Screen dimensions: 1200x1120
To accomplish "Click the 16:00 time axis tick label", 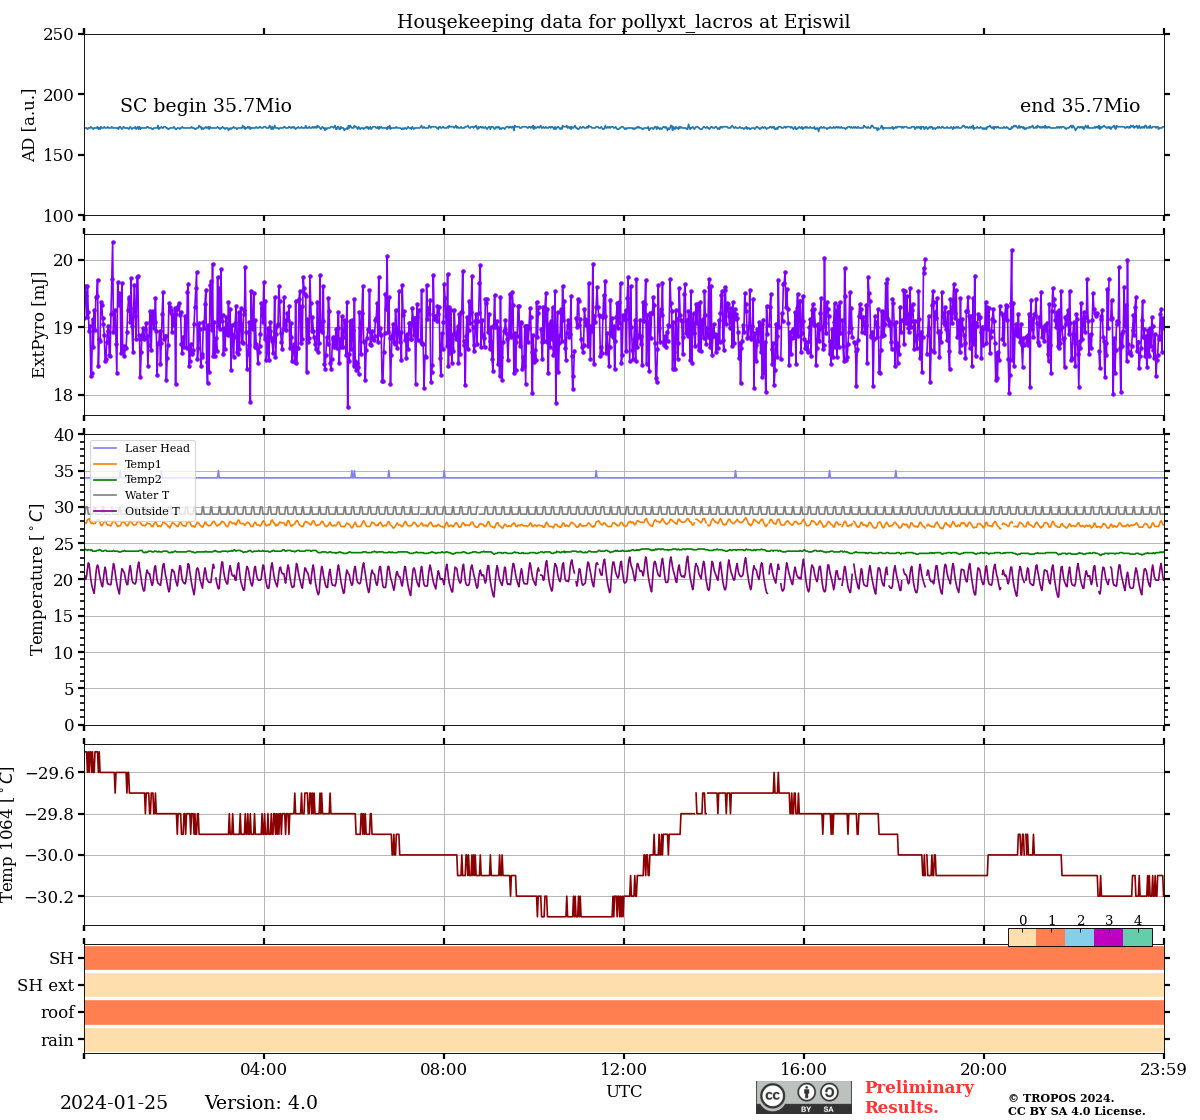I will [x=804, y=1070].
